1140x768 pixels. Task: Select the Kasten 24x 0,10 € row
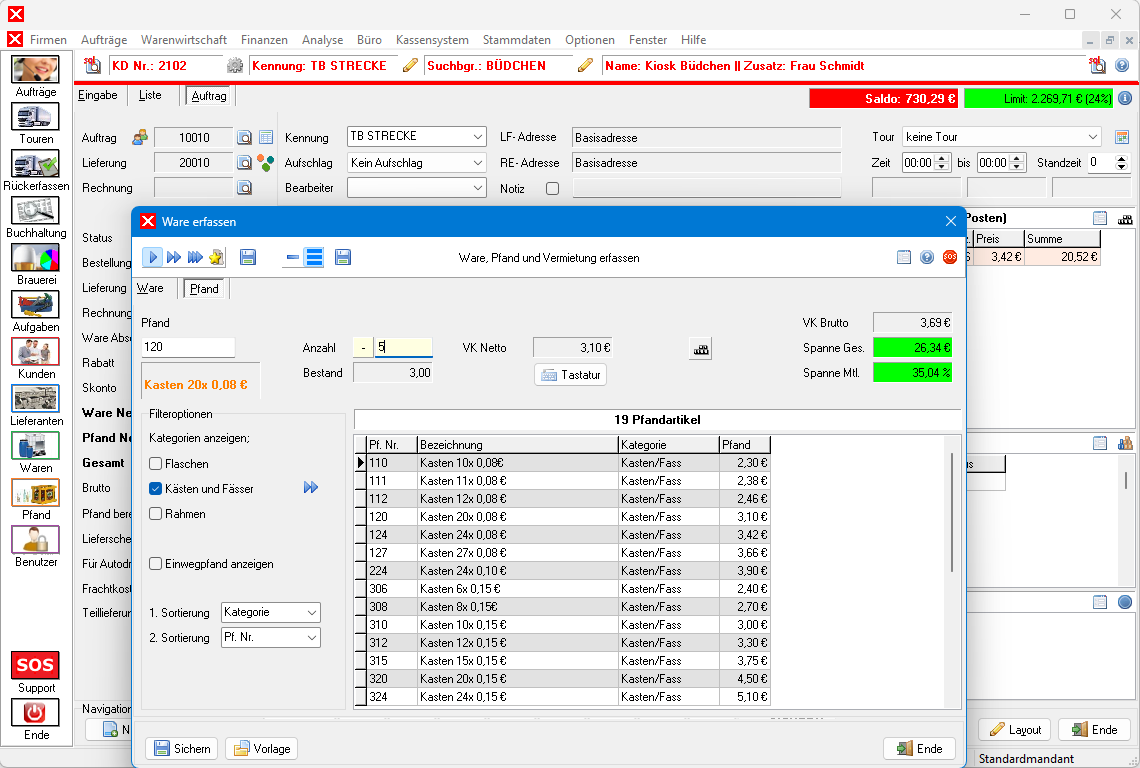(x=464, y=570)
